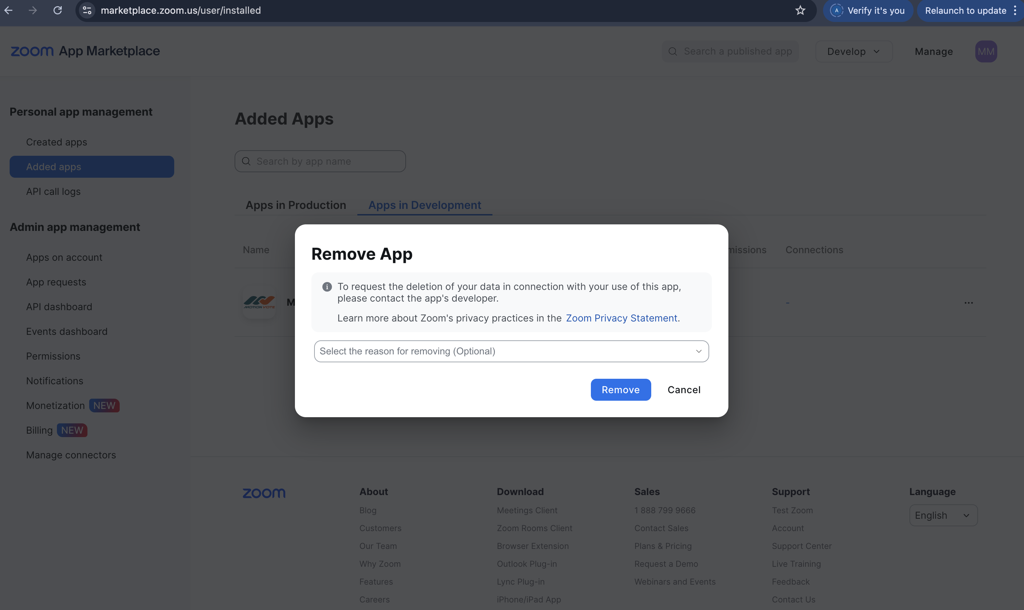Screen dimensions: 1024x610
Task: Click the Relaunch to update button
Action: (x=965, y=10)
